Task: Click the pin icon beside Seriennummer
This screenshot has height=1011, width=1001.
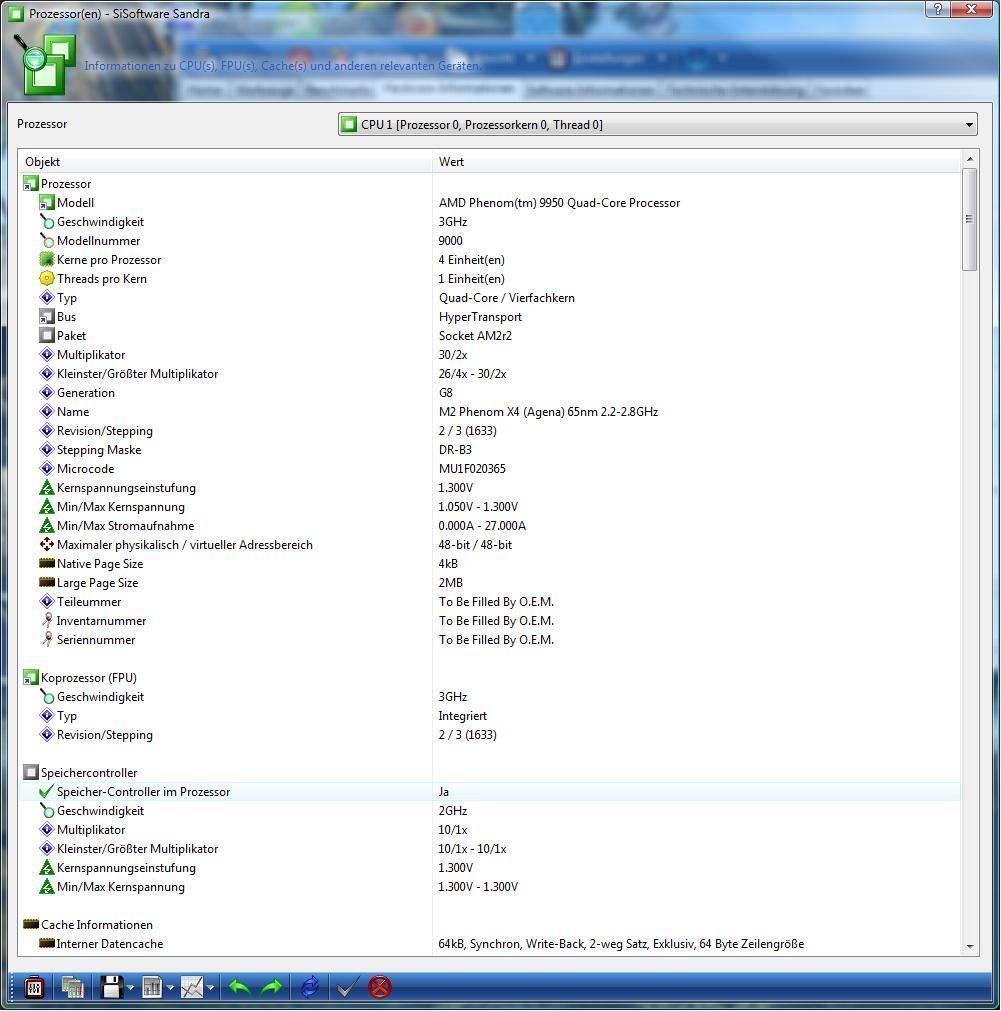Action: (46, 640)
